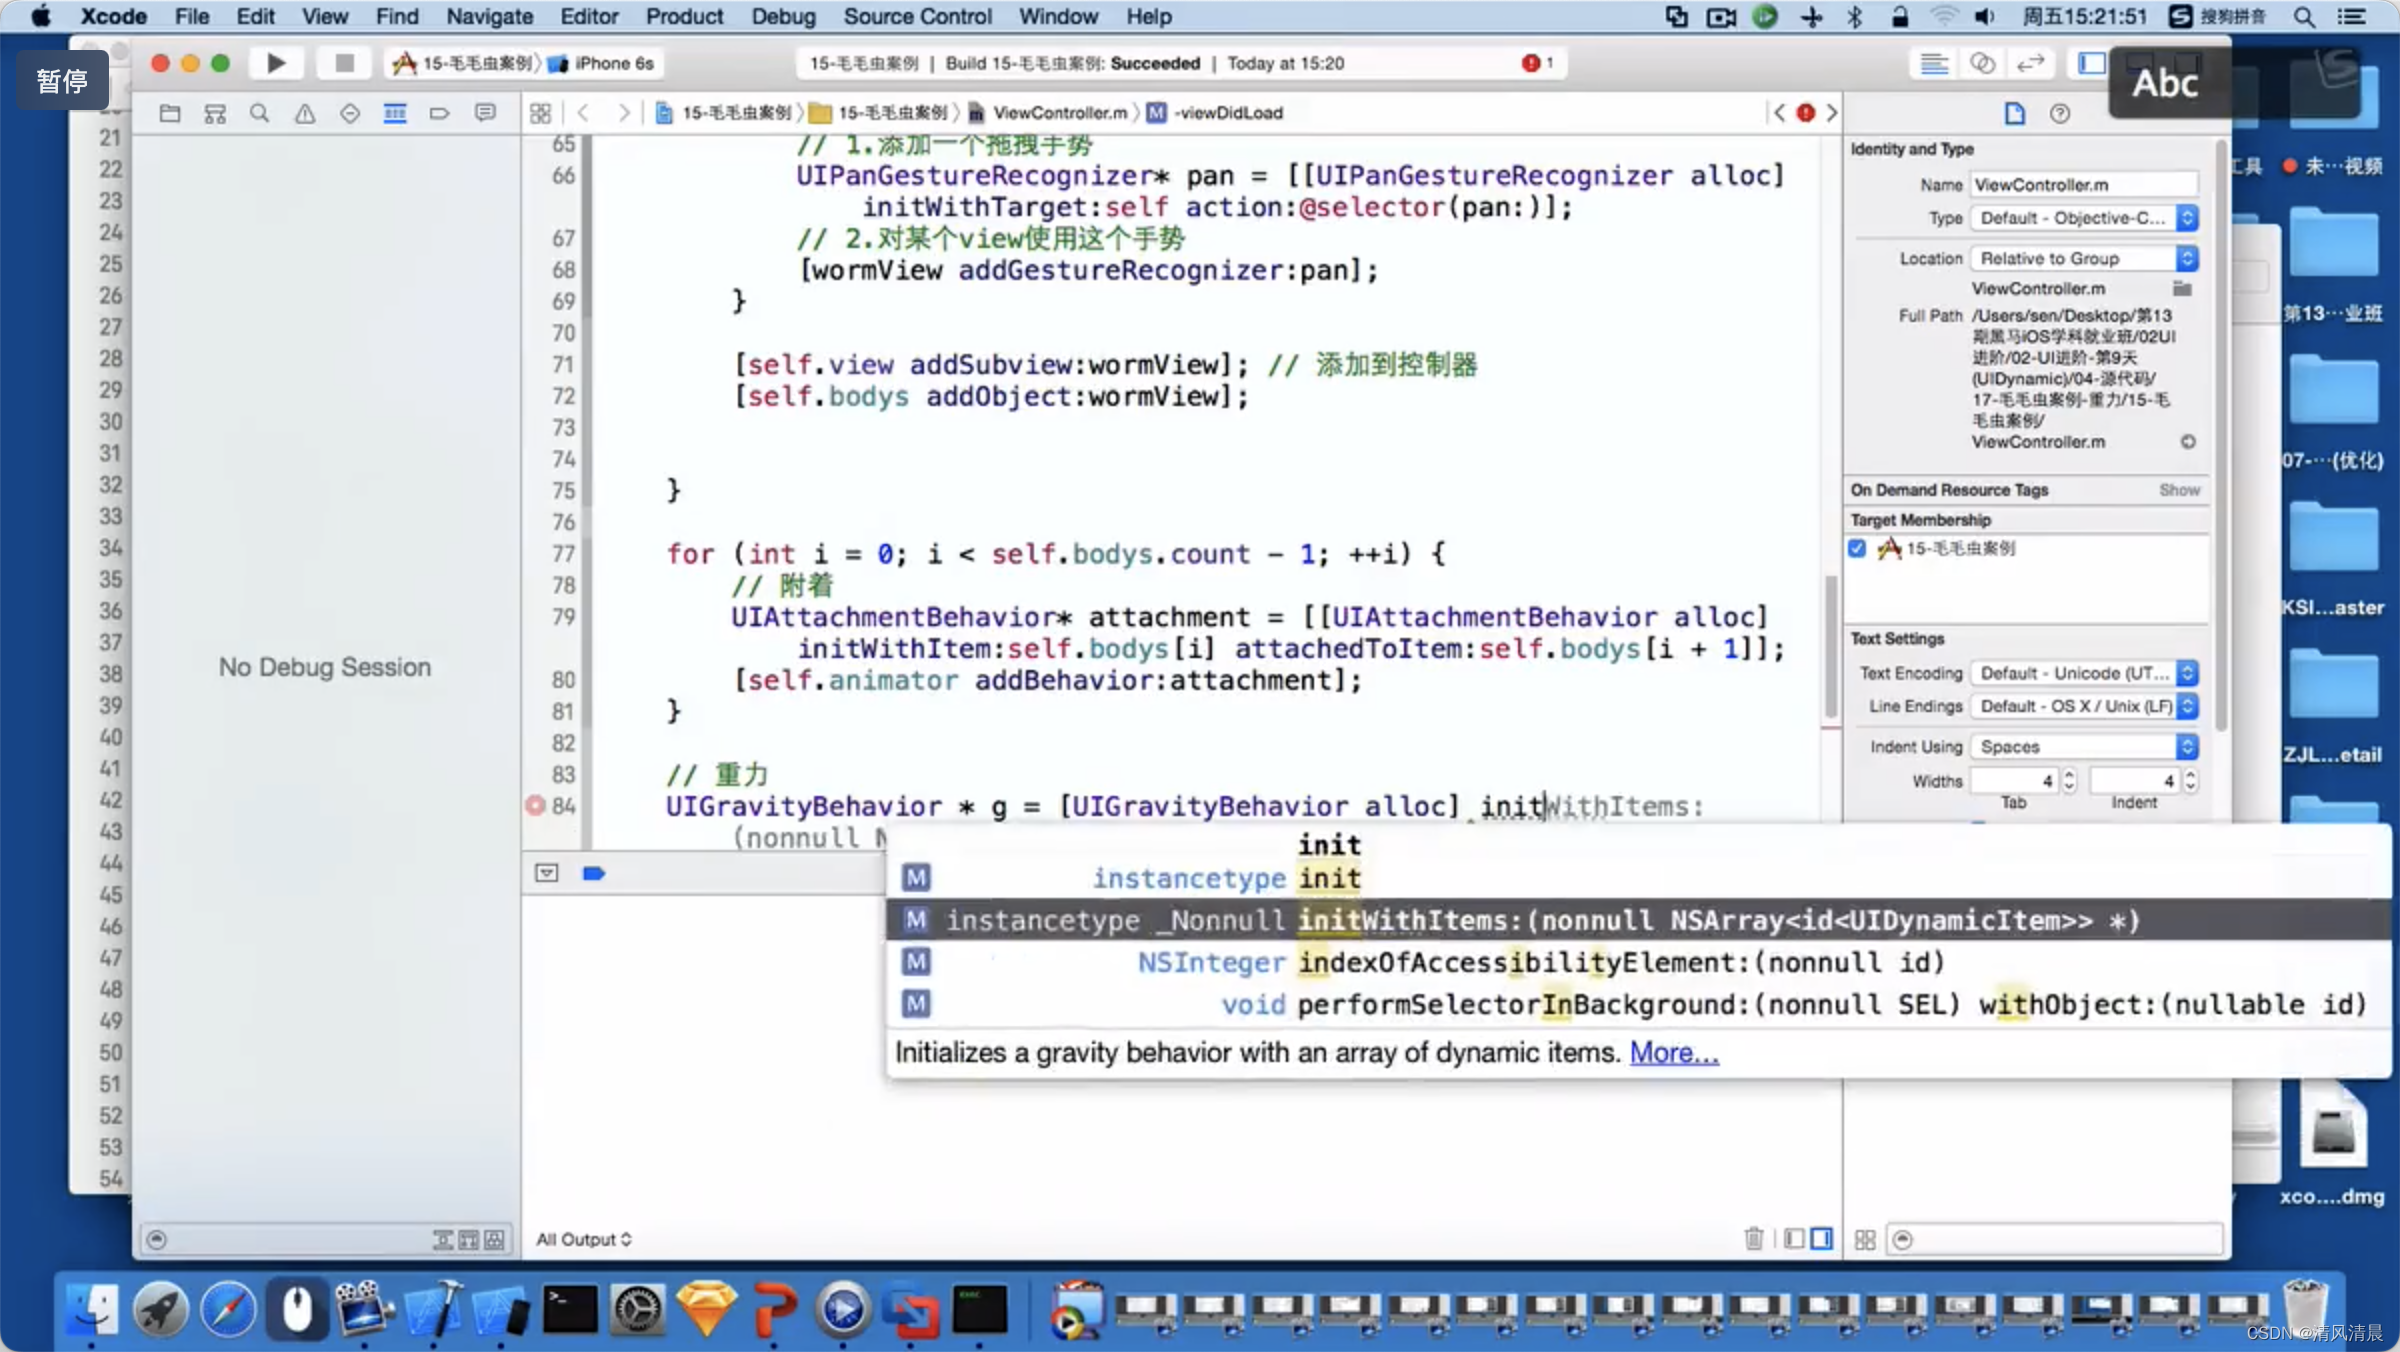Show the Assistant editor
2400x1352 pixels.
(1982, 64)
